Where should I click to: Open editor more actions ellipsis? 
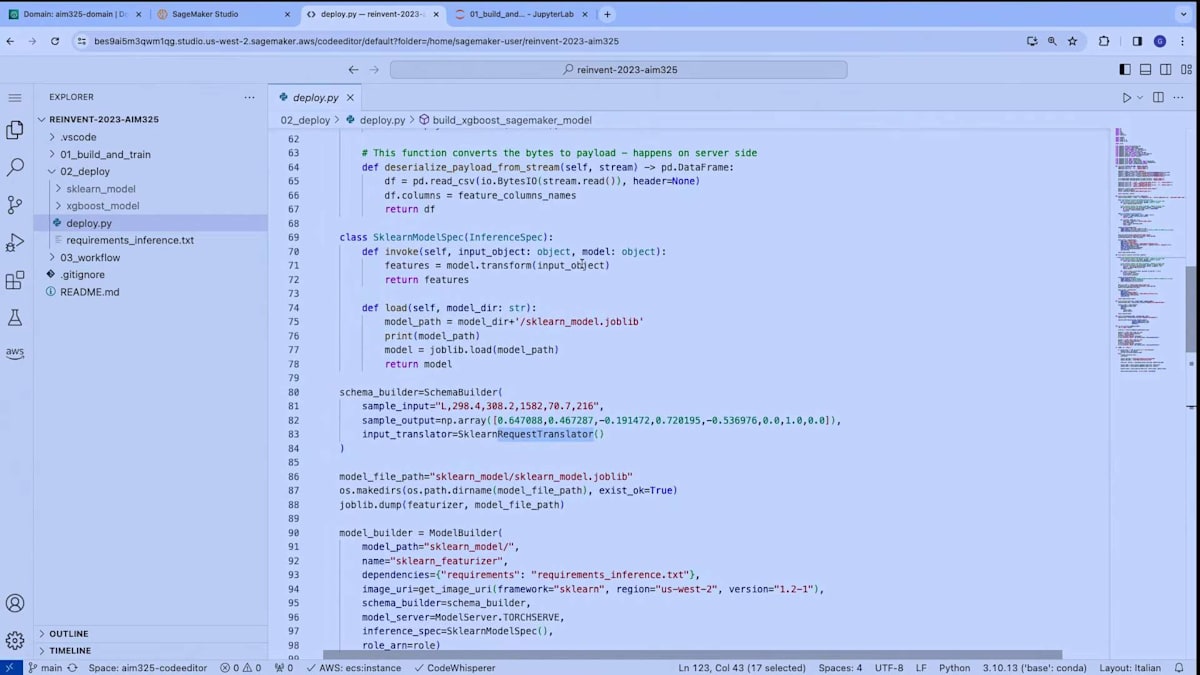point(1180,98)
